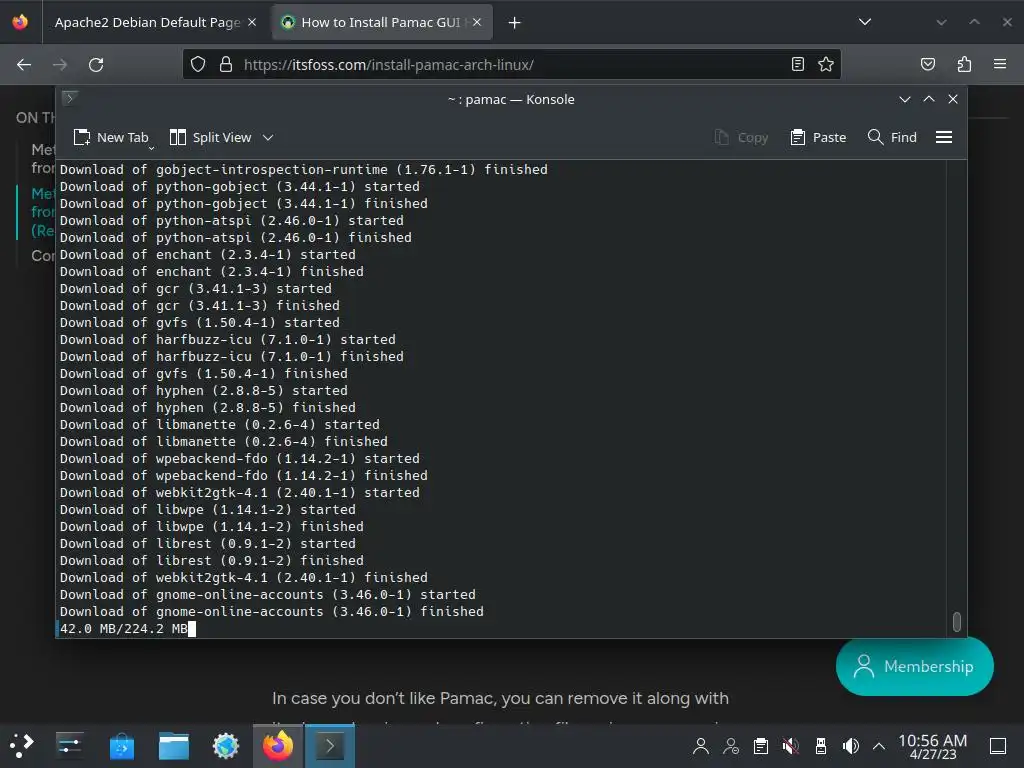Click Split View in Konsole toolbar
Viewport: 1024px width, 768px height.
click(x=210, y=137)
